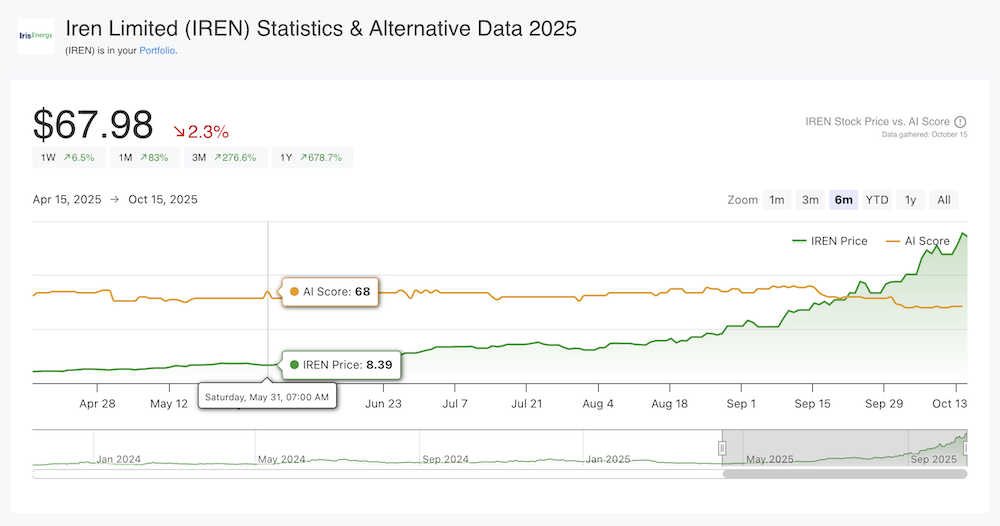
Task: Open the Portfolio link
Action: (x=157, y=51)
